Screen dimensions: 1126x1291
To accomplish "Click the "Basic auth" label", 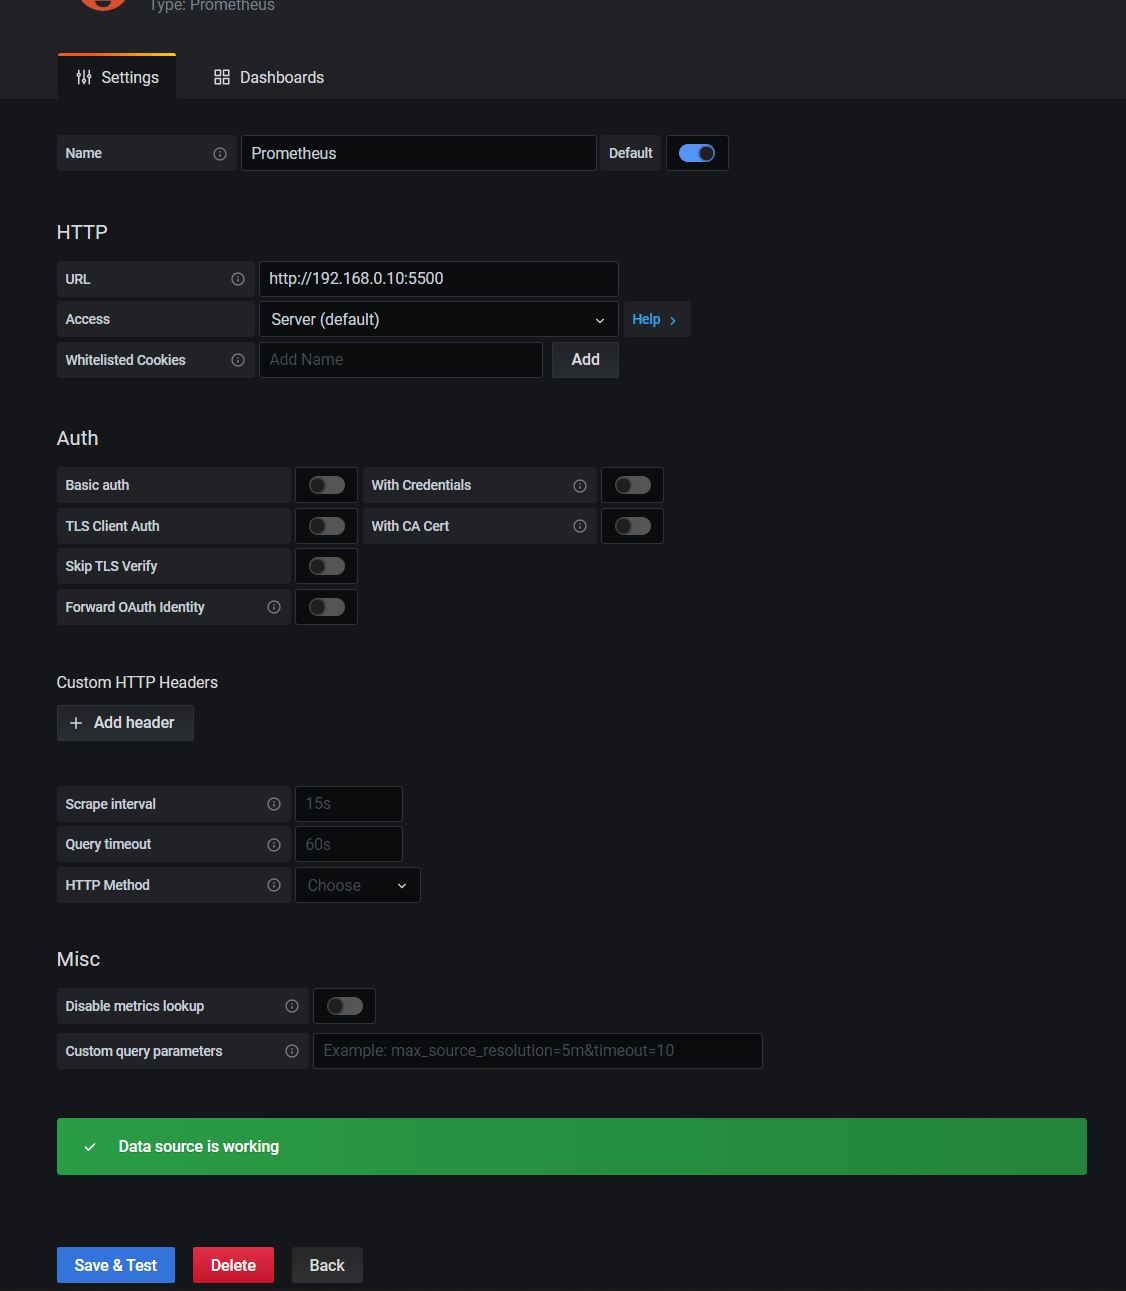I will pyautogui.click(x=98, y=485).
